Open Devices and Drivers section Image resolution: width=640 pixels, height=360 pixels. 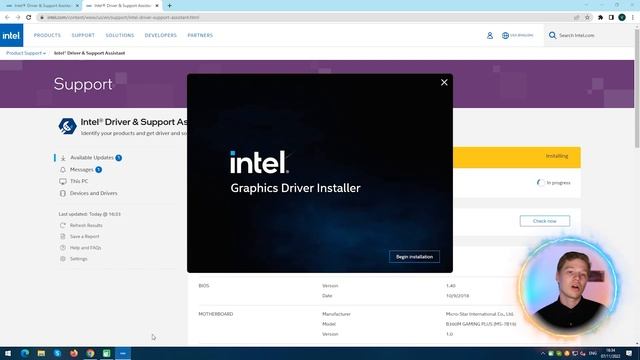(93, 193)
